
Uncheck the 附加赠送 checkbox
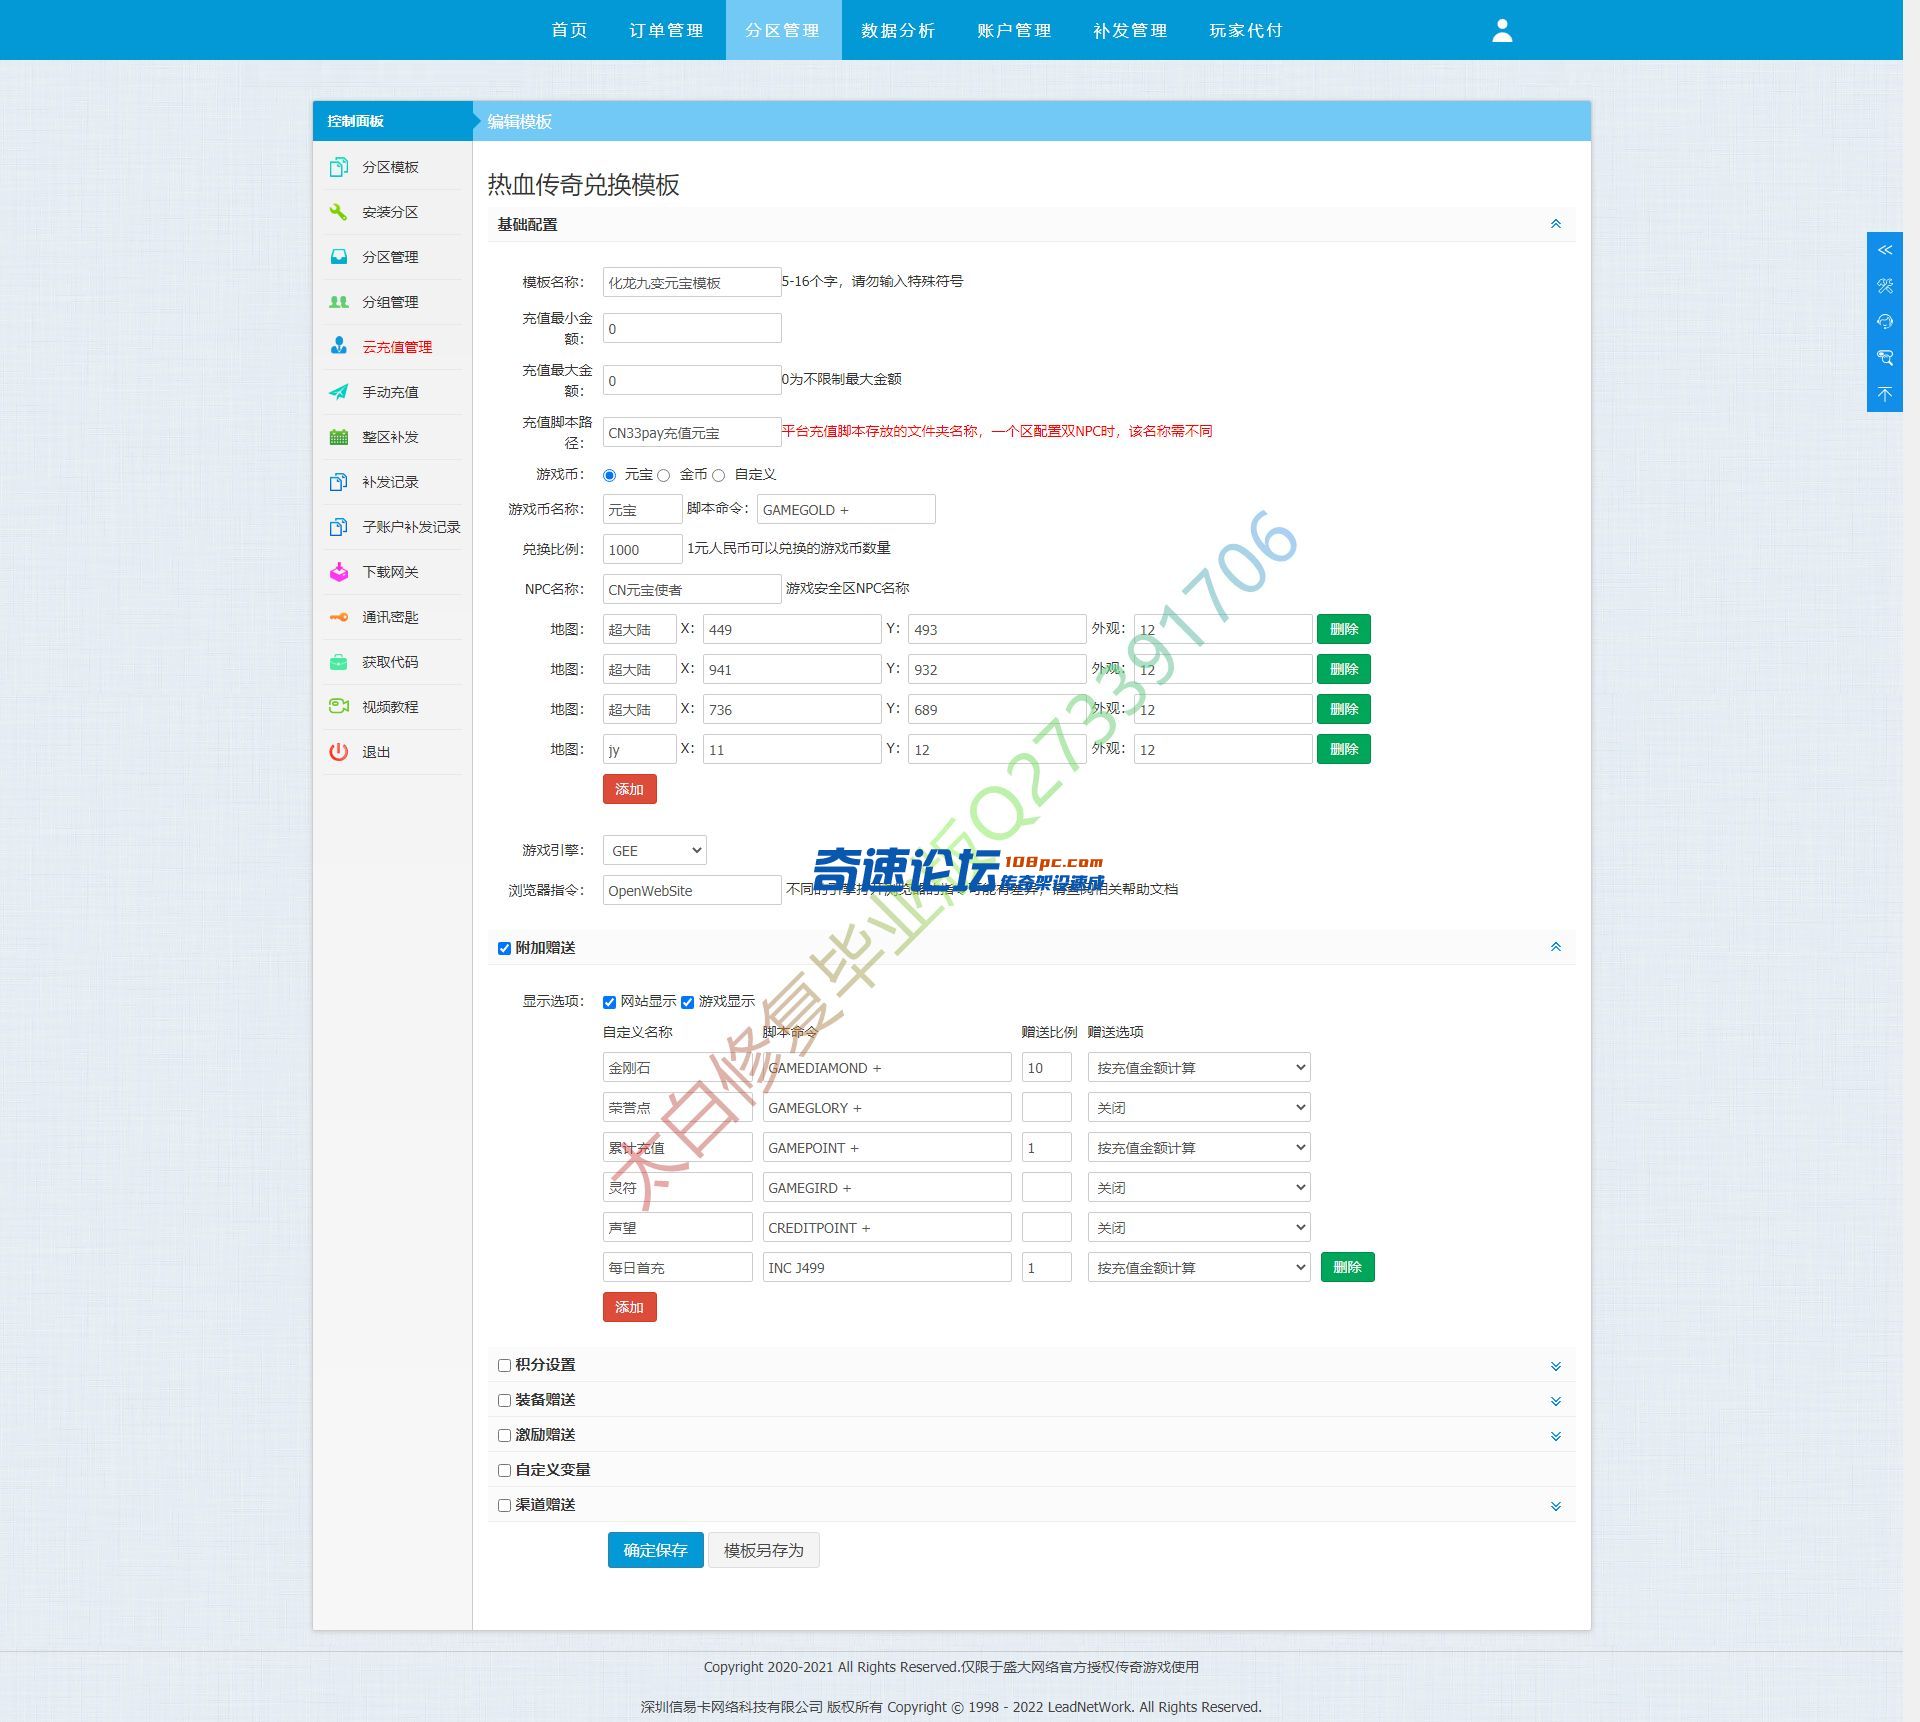pyautogui.click(x=504, y=948)
